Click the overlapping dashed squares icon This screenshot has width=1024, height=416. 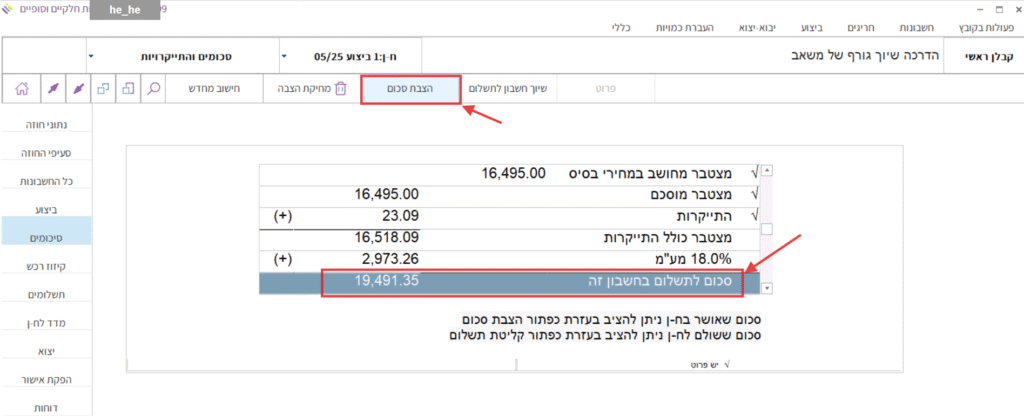click(x=103, y=88)
